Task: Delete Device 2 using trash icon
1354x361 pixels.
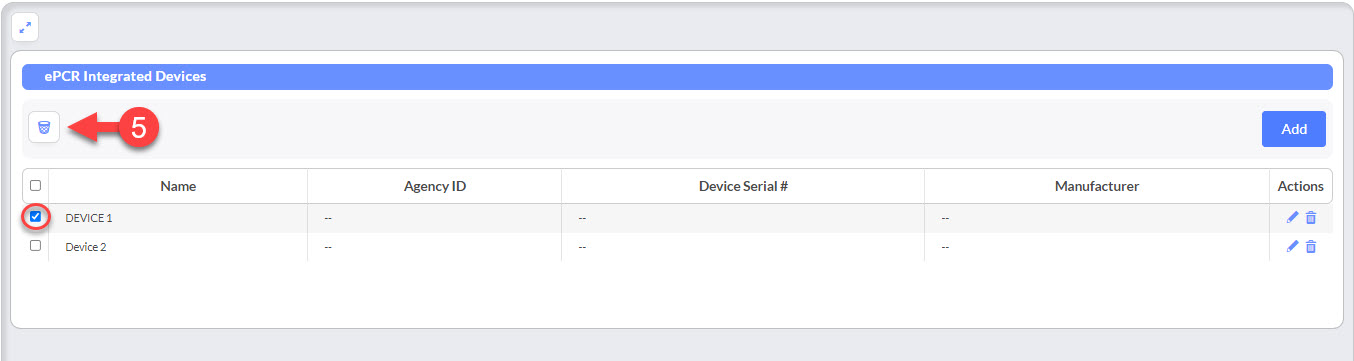Action: (1311, 246)
